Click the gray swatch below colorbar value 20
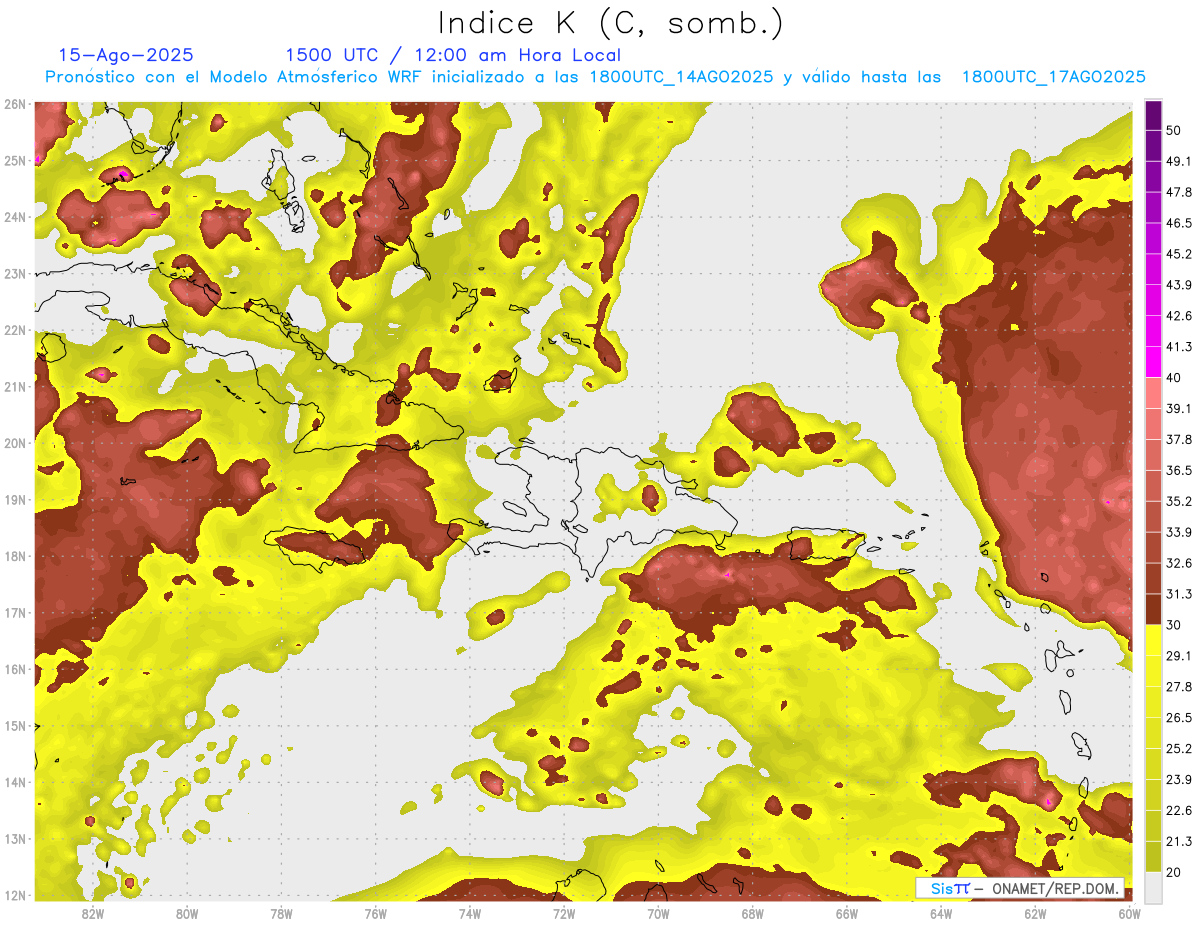Image resolution: width=1200 pixels, height=927 pixels. [1153, 887]
